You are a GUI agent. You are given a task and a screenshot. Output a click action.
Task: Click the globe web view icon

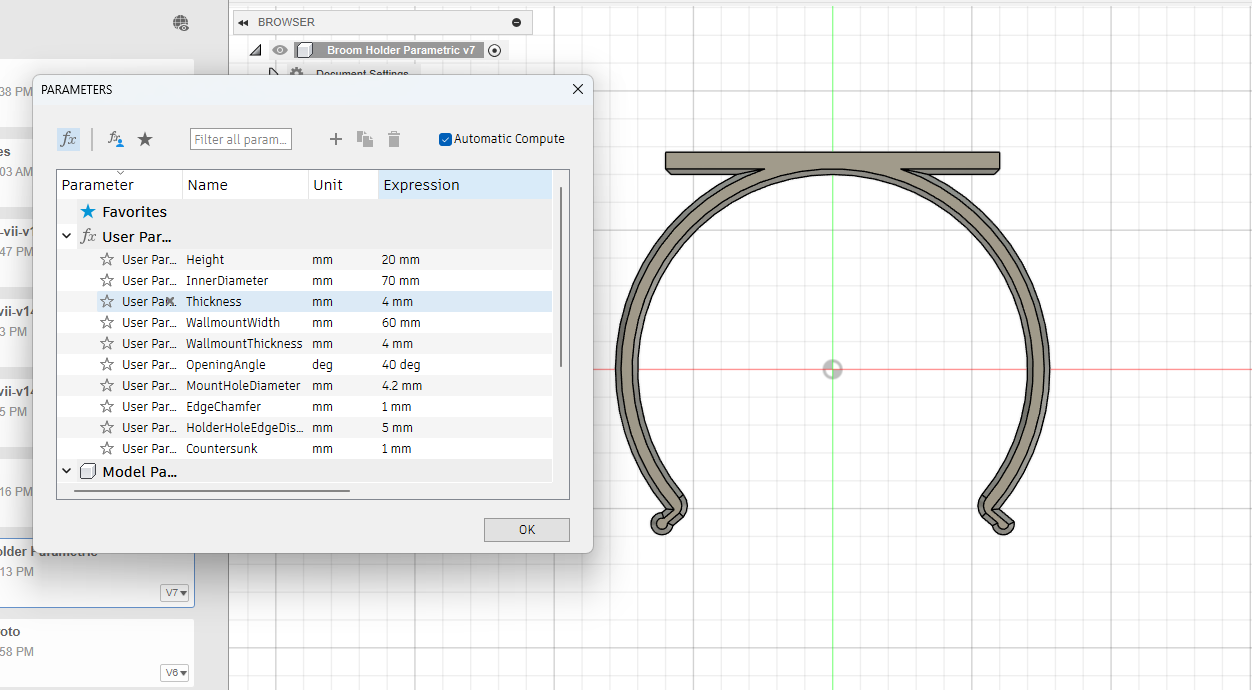180,23
